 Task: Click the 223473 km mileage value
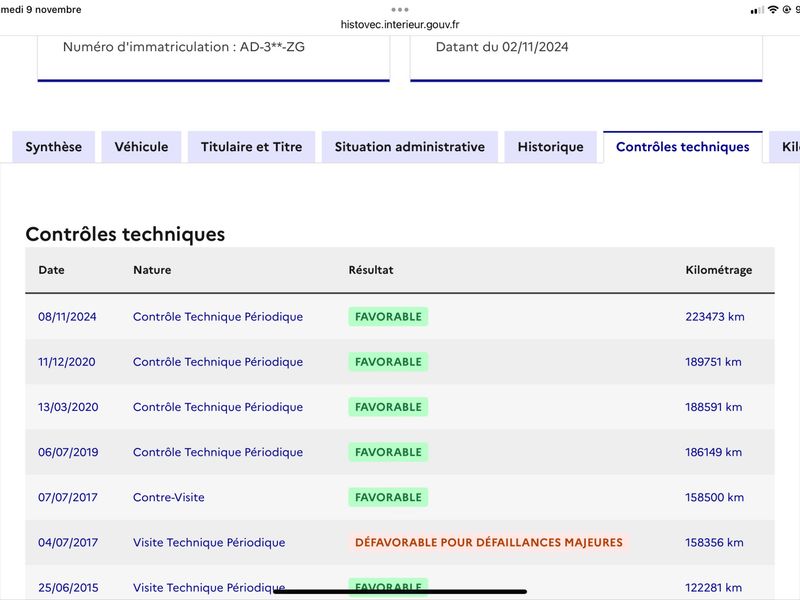[x=715, y=317]
